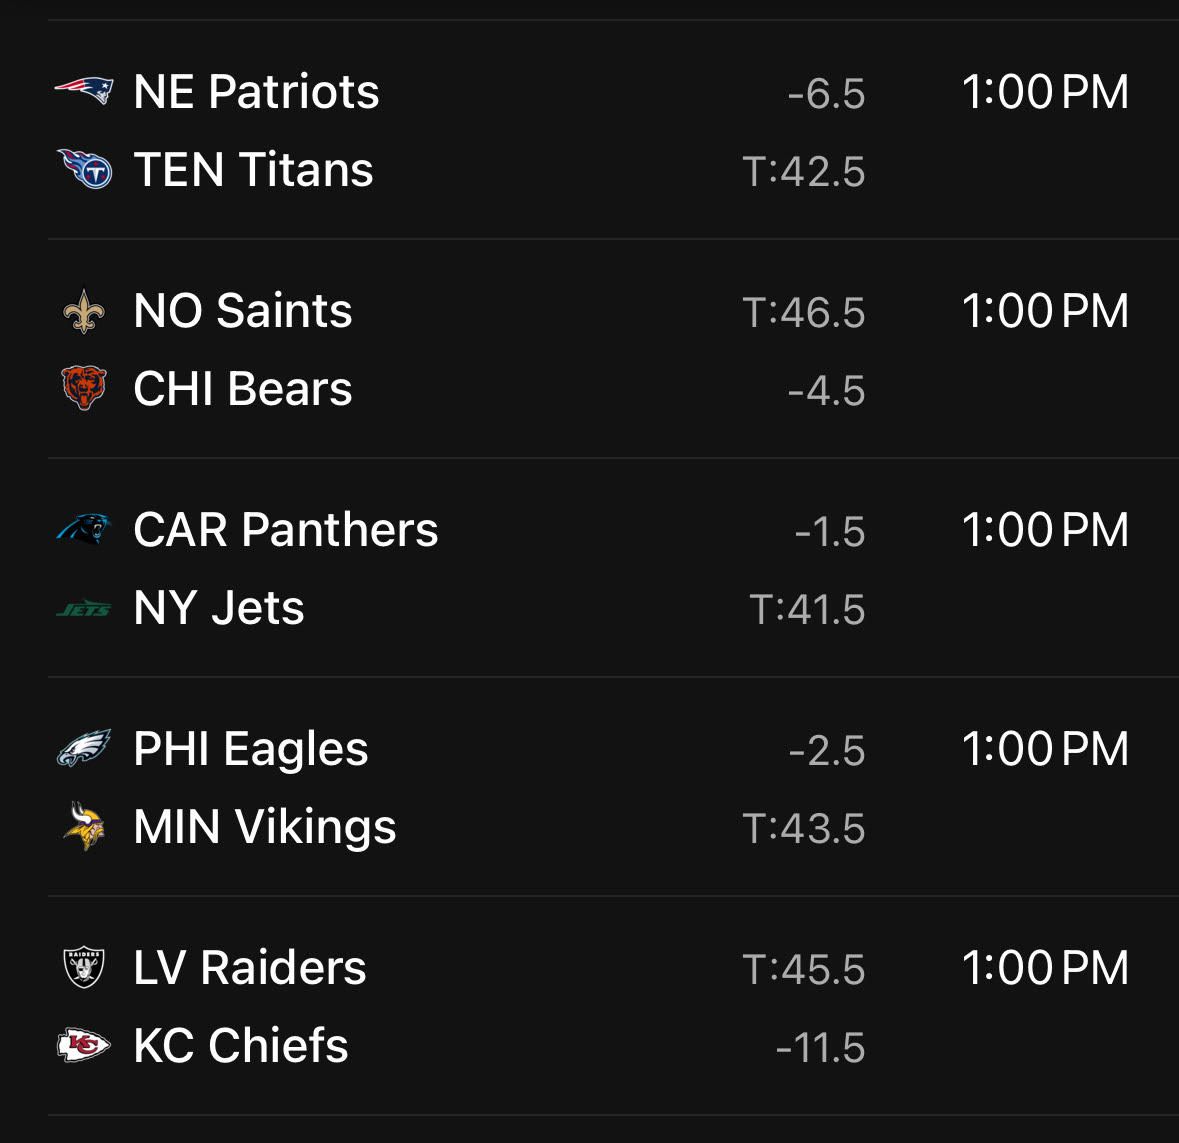This screenshot has height=1143, width=1179.
Task: Click the Carolina Panthers logo icon
Action: pyautogui.click(x=83, y=529)
